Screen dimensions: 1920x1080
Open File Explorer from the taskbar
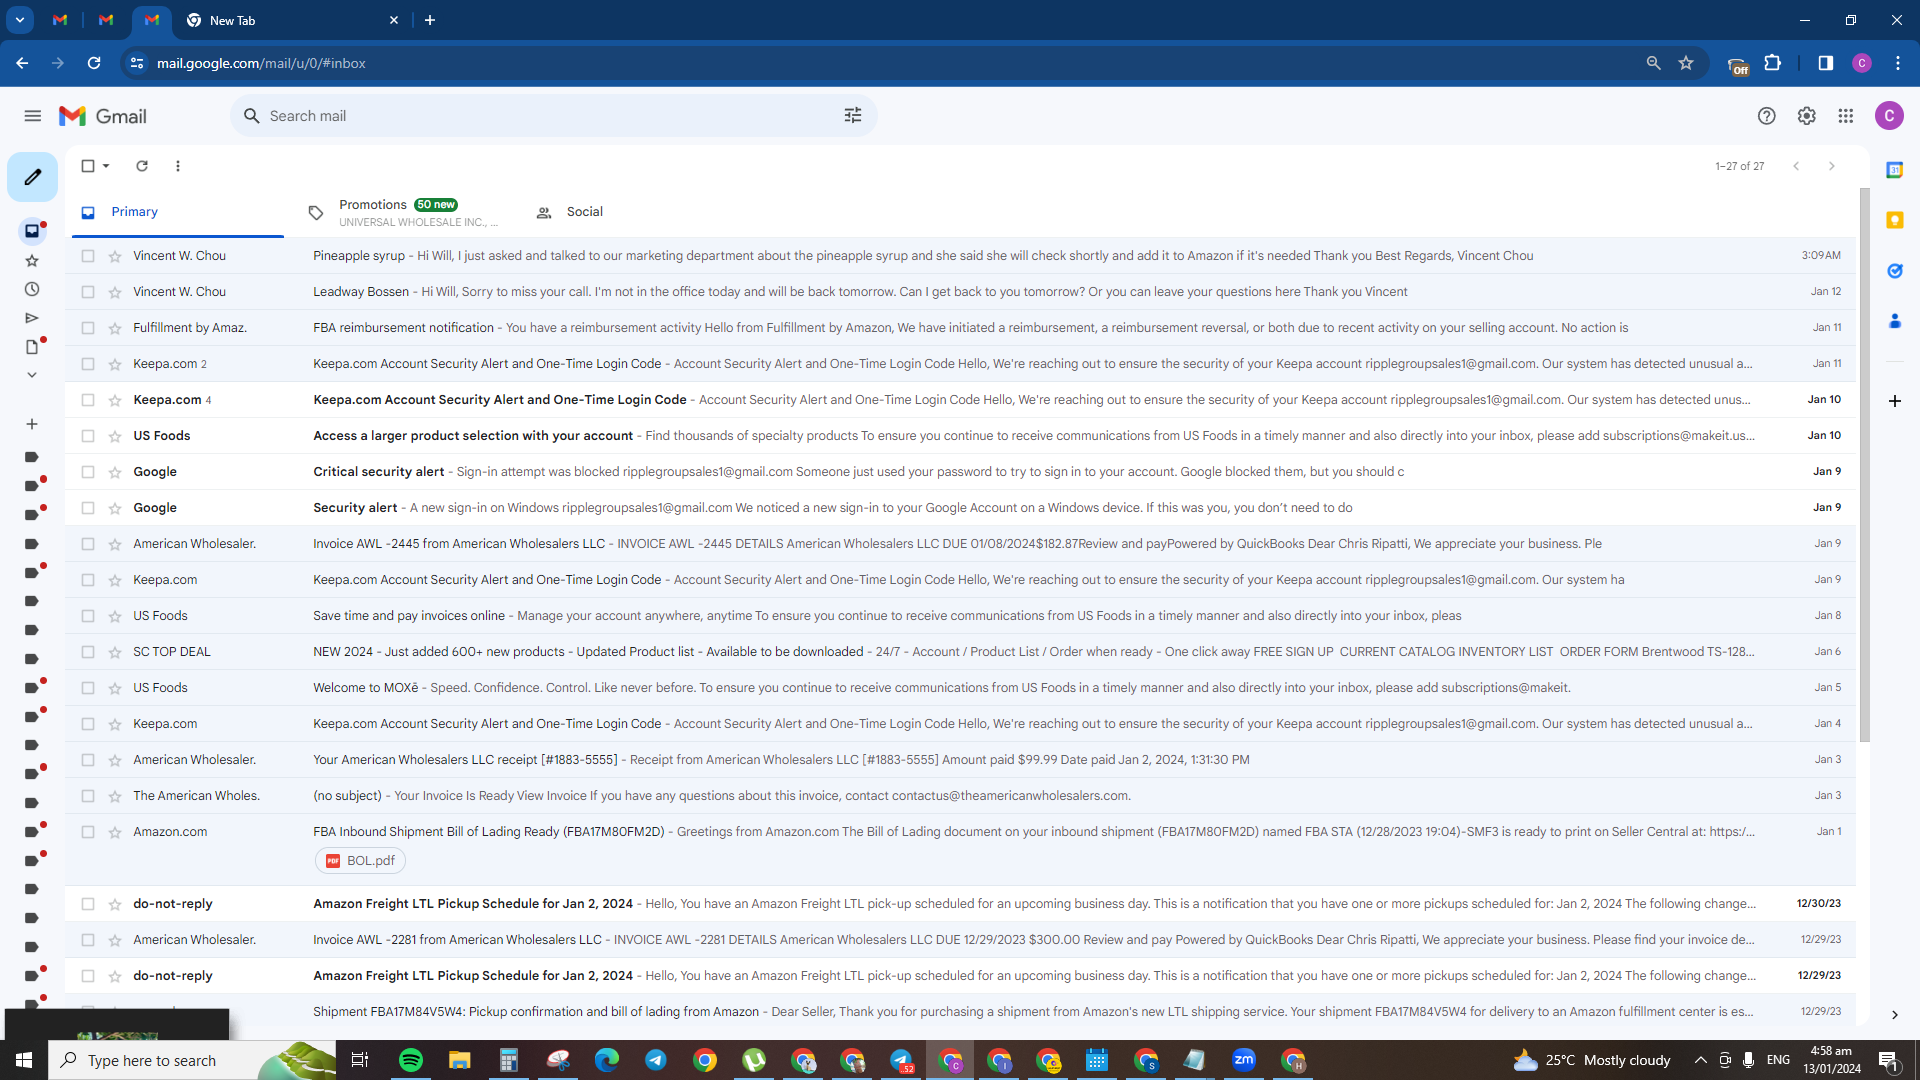tap(459, 1060)
